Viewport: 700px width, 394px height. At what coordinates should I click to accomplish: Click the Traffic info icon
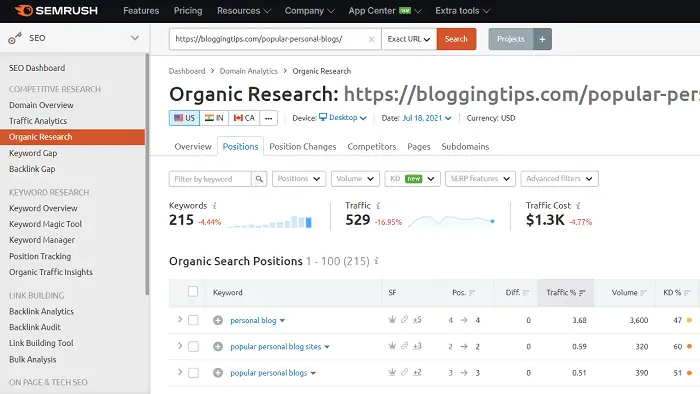(x=378, y=206)
